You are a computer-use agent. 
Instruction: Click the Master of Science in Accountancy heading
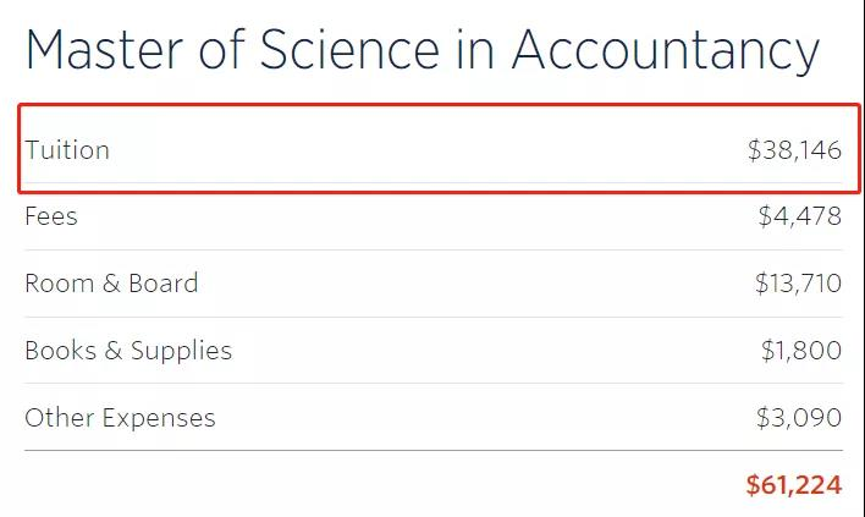(x=423, y=51)
